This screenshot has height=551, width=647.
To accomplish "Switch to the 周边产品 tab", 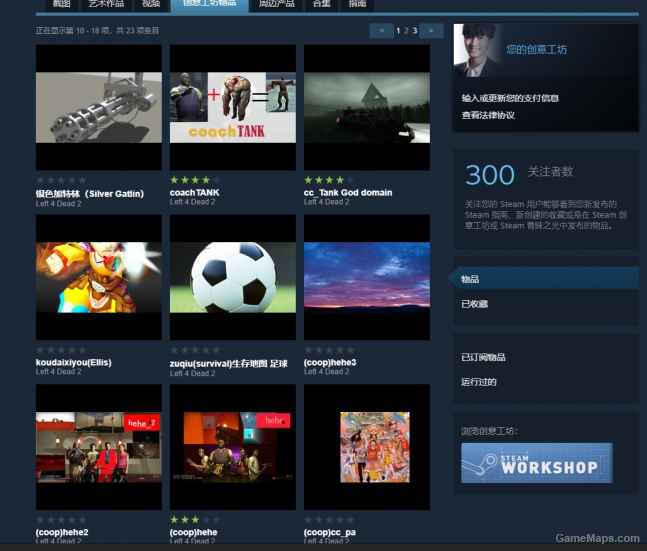I will tap(276, 4).
